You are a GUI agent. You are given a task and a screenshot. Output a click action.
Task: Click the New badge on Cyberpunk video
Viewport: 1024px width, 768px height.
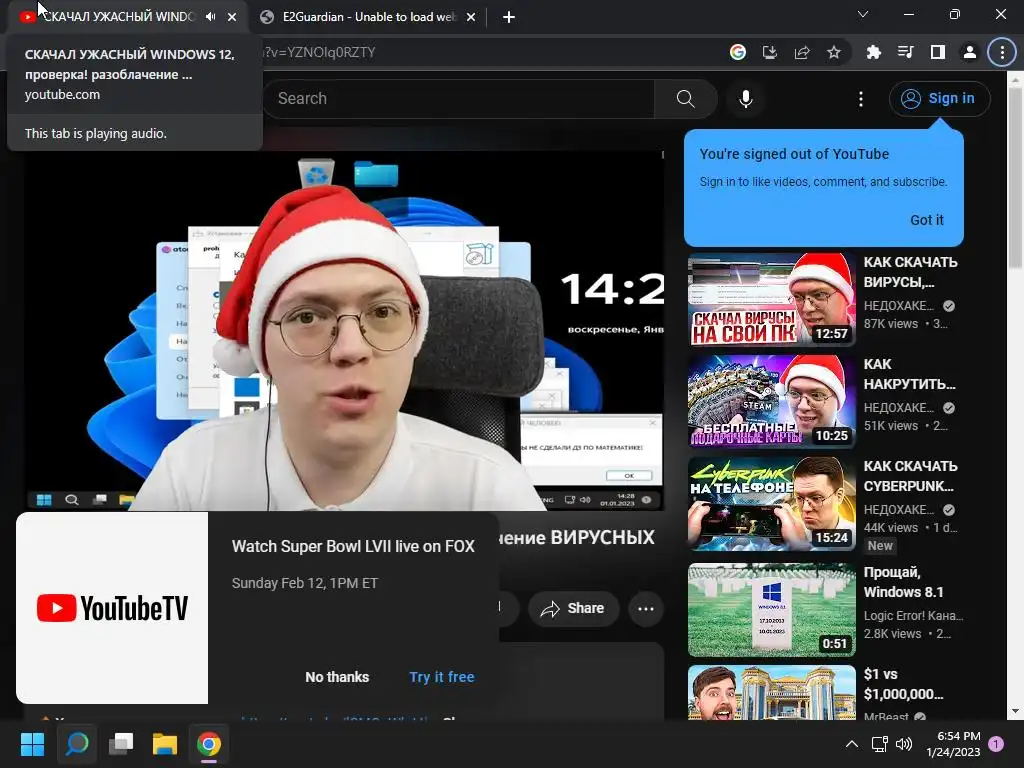880,546
